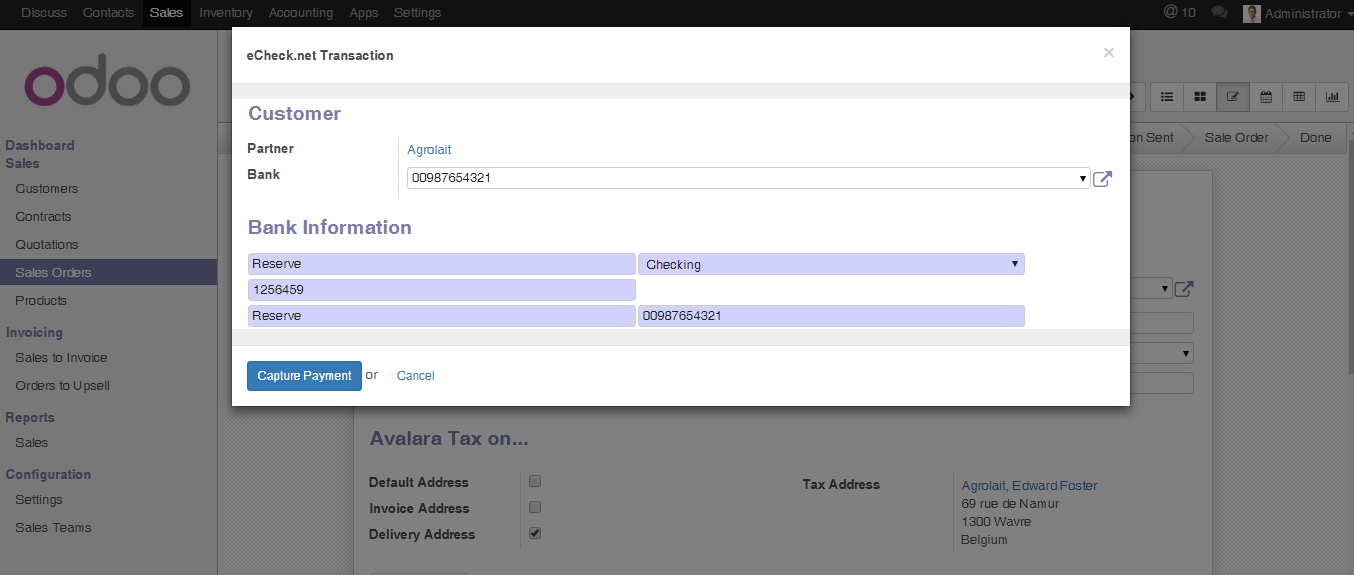The height and width of the screenshot is (575, 1354).
Task: Go to Products in sidebar
Action: click(x=41, y=300)
